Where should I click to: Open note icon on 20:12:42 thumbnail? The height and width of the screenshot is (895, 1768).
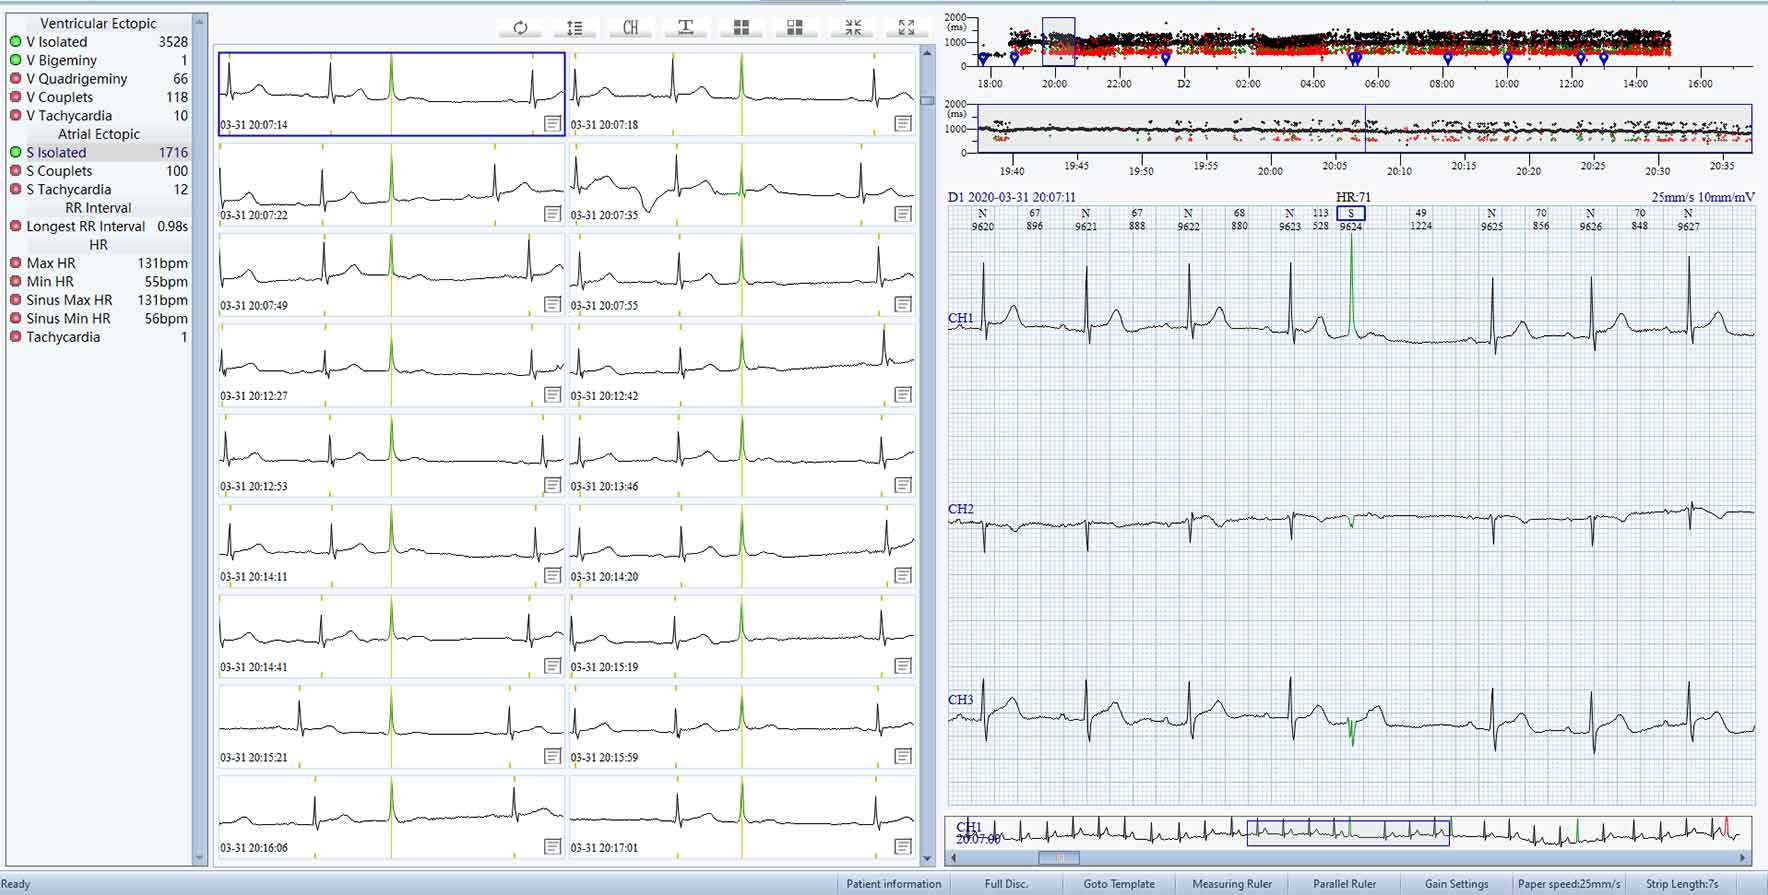(903, 395)
